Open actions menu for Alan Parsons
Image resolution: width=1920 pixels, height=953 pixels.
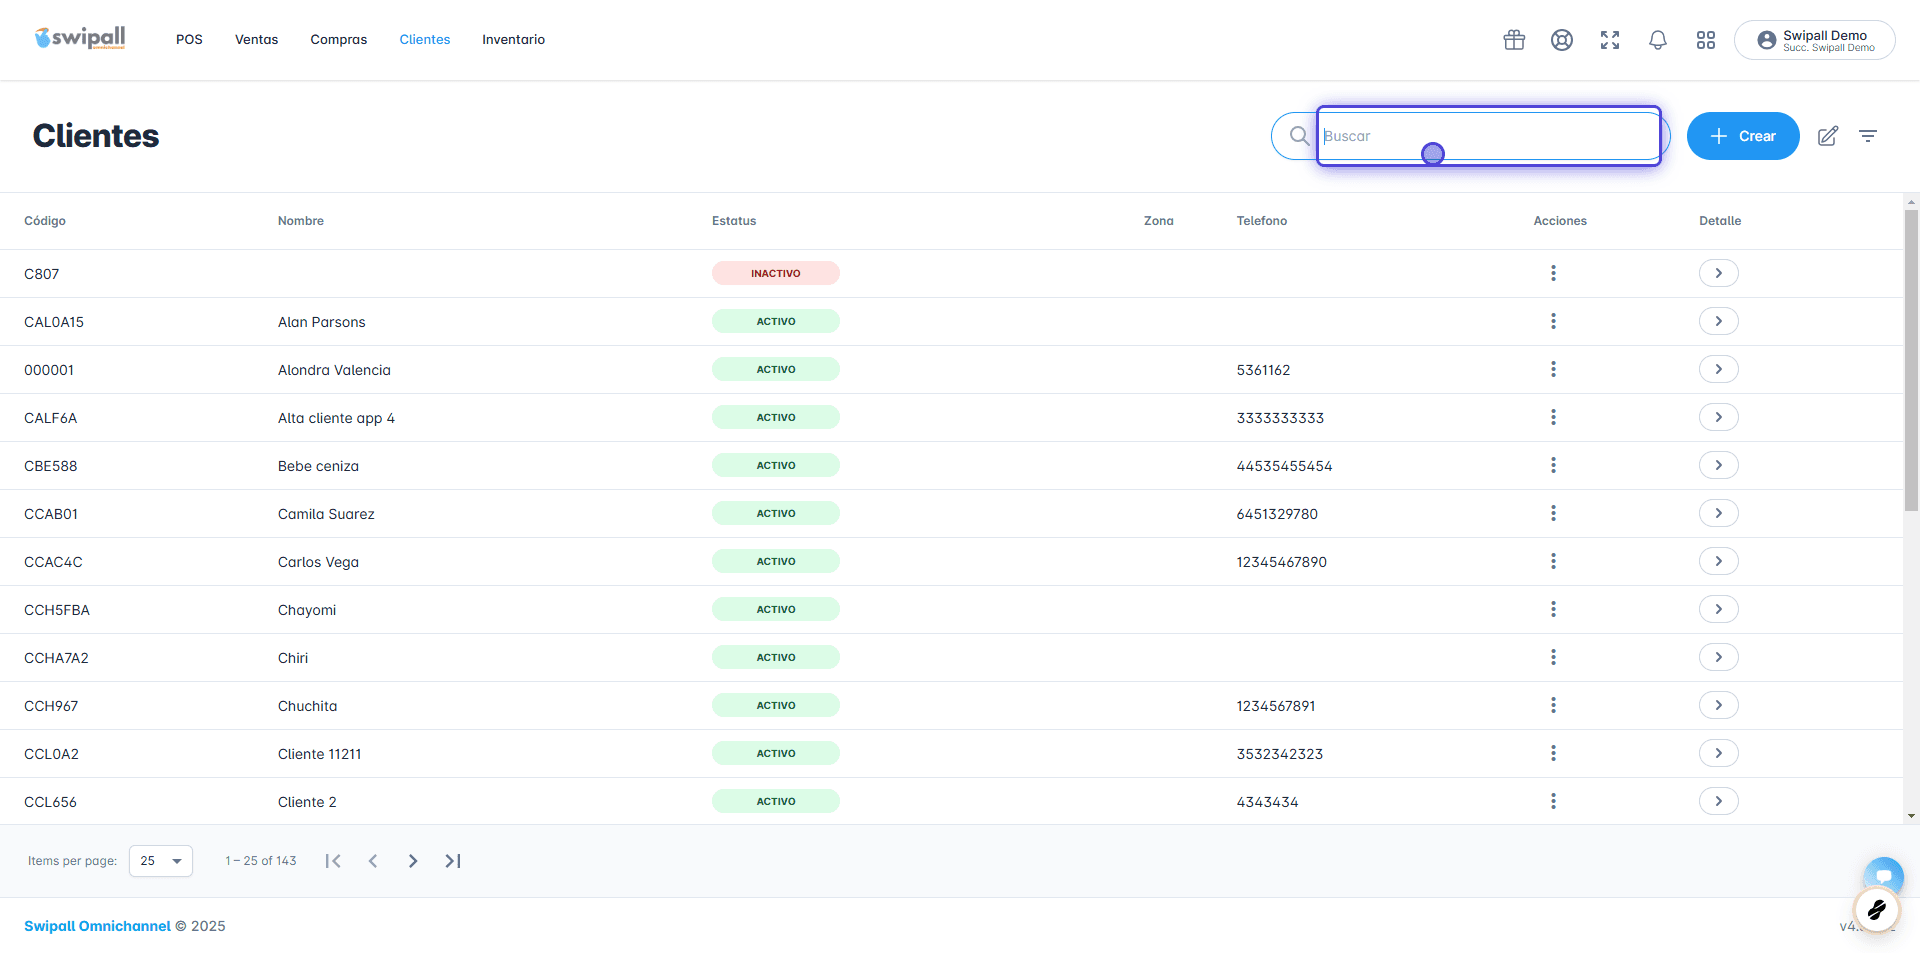coord(1553,321)
